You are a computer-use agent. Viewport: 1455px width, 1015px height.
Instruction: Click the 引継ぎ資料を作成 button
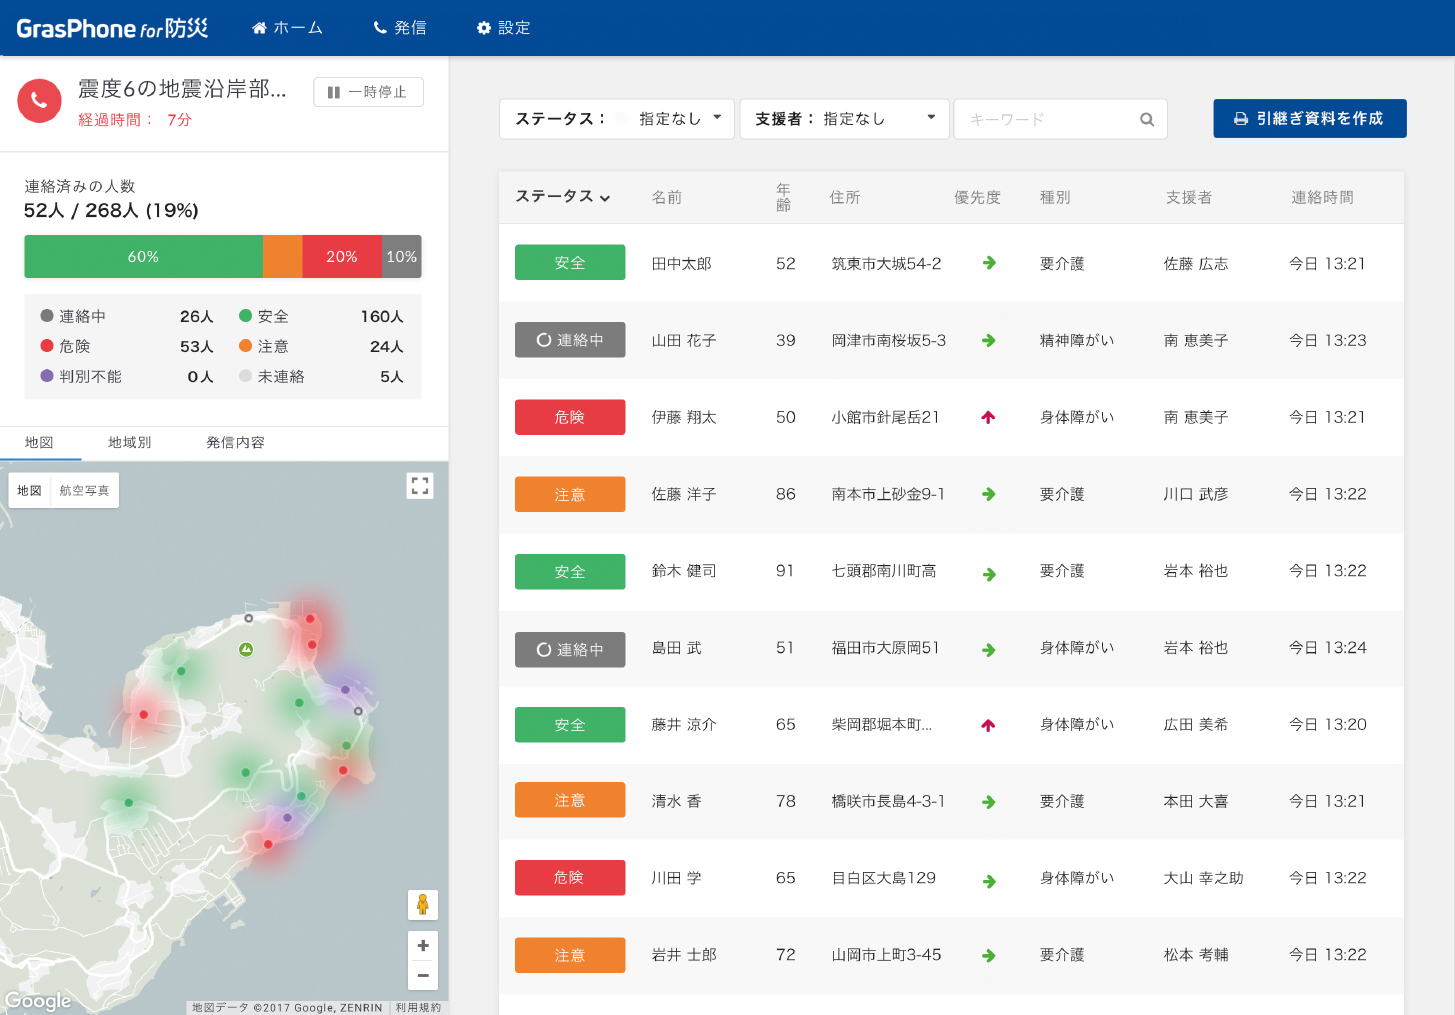point(1309,119)
